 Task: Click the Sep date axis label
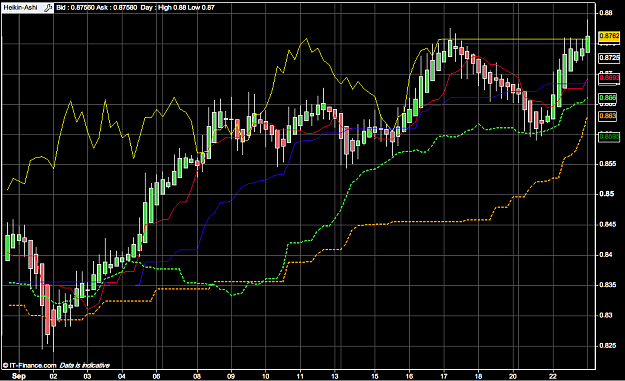[x=19, y=376]
